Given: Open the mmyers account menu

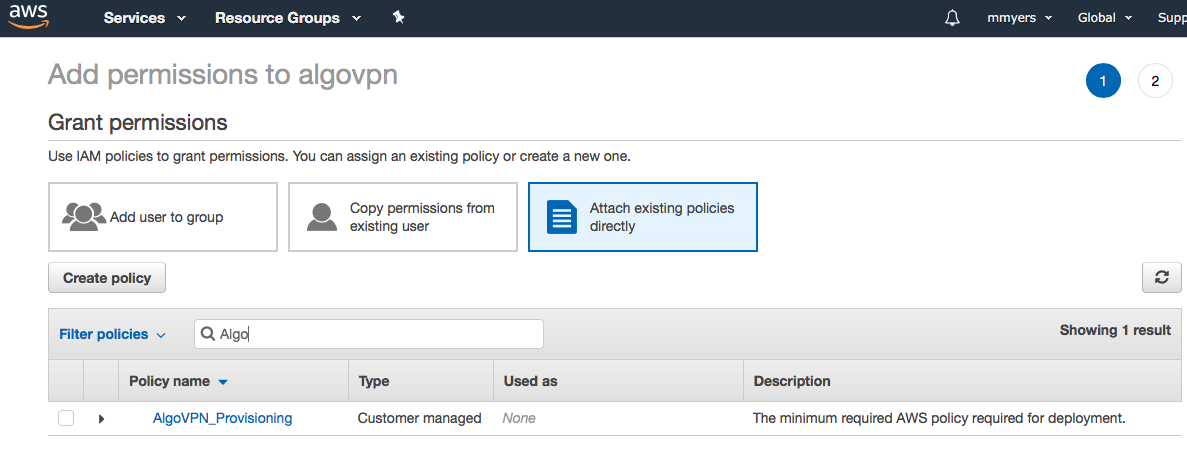Looking at the screenshot, I should 1020,18.
